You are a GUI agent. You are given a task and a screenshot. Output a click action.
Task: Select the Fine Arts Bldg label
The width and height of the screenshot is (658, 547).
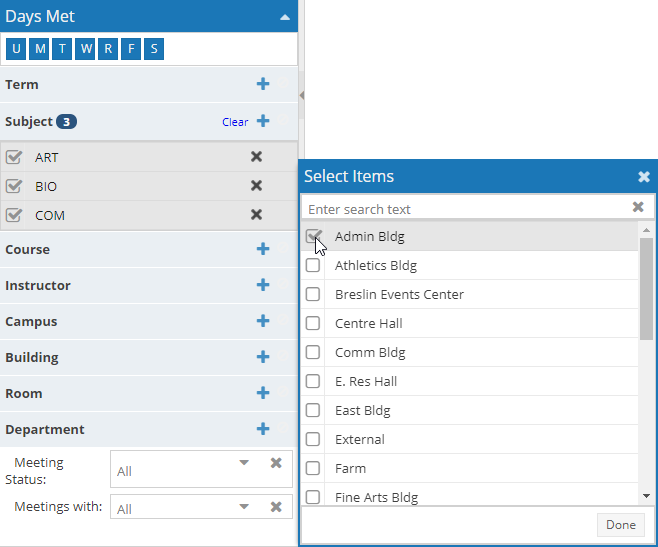pos(376,497)
